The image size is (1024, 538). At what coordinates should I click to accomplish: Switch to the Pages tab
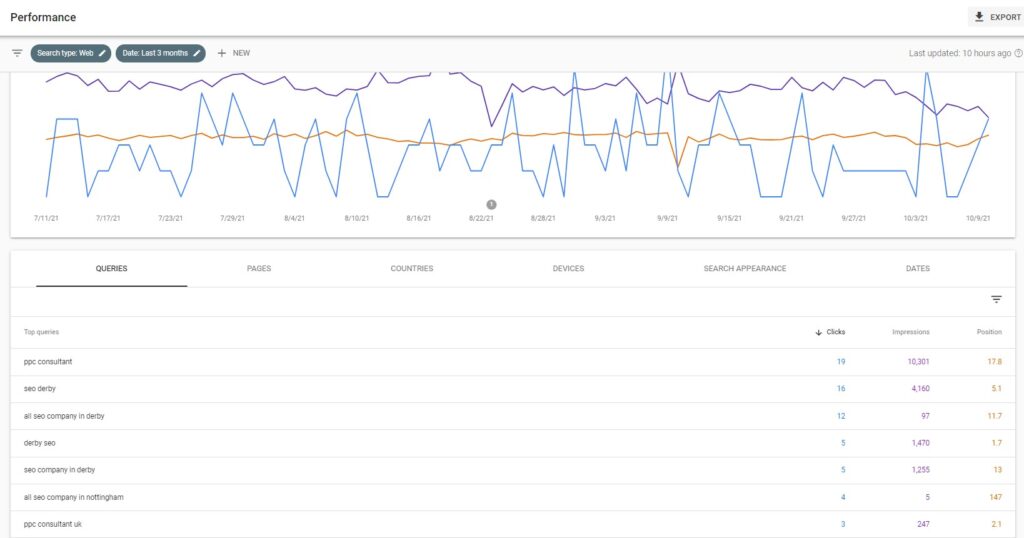tap(259, 268)
